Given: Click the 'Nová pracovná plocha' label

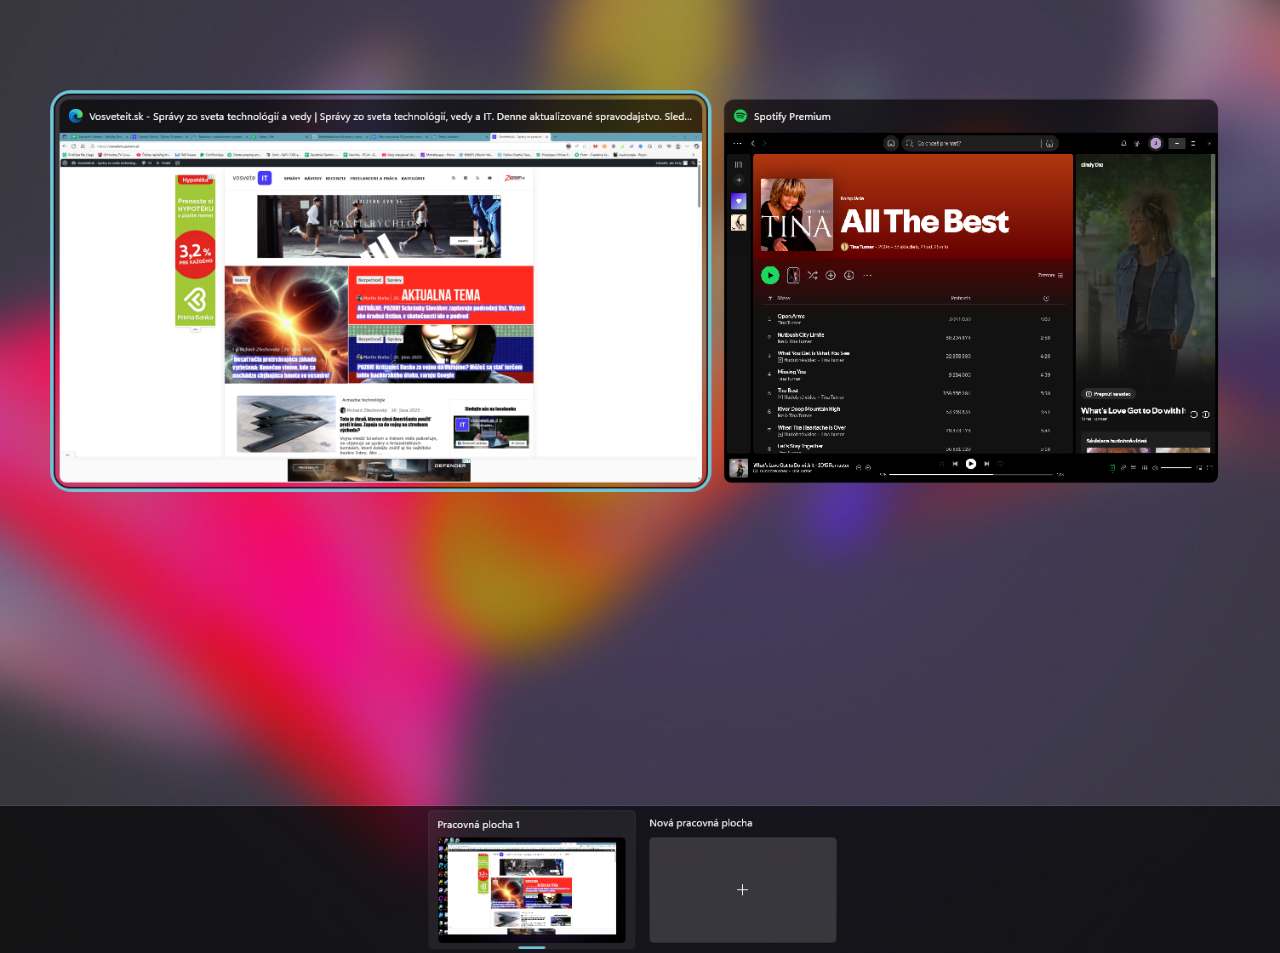Looking at the screenshot, I should click(701, 823).
